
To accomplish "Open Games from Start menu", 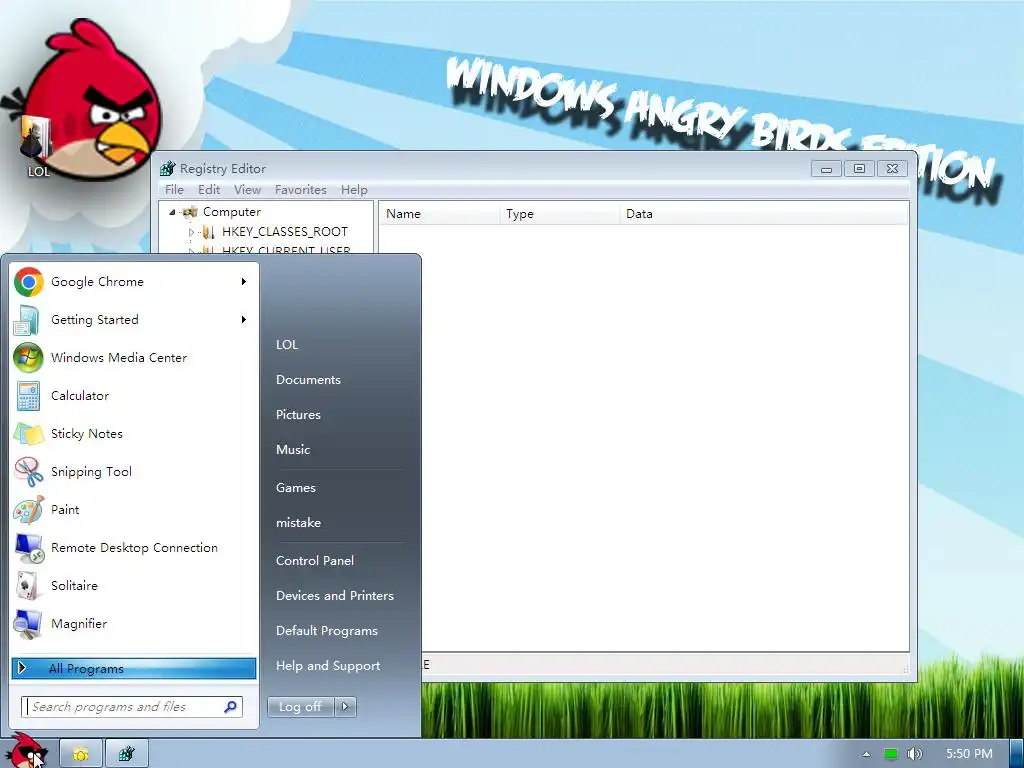I will pyautogui.click(x=295, y=487).
